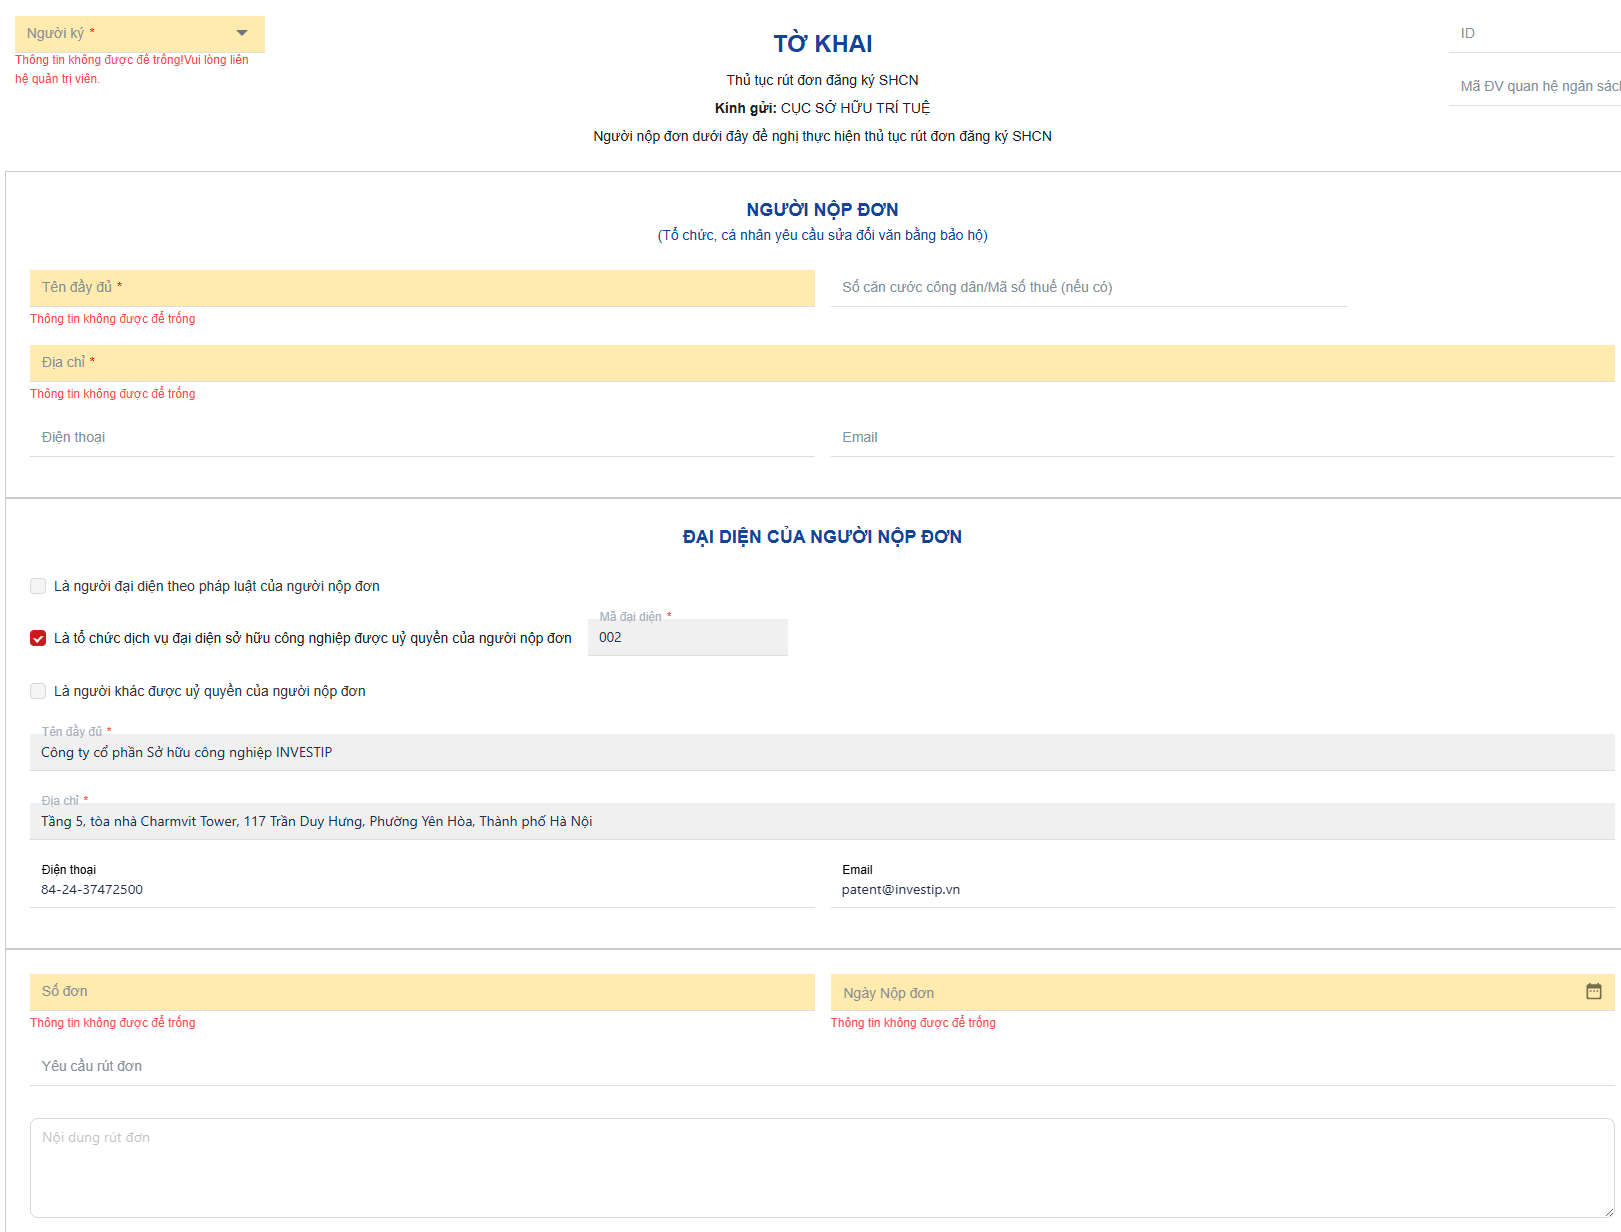Click the ID field at top right

(x=1535, y=34)
